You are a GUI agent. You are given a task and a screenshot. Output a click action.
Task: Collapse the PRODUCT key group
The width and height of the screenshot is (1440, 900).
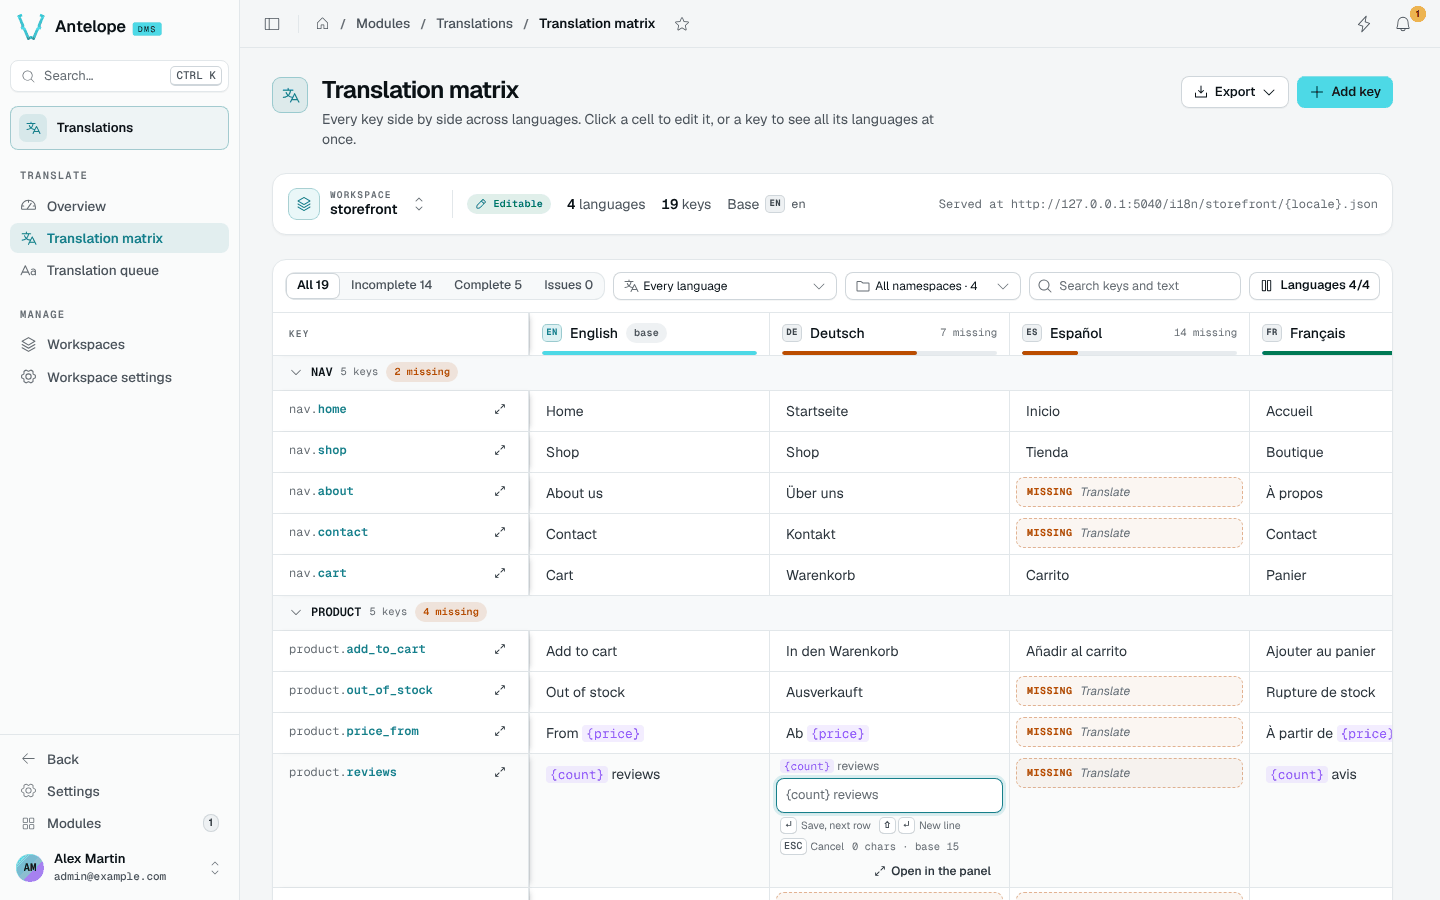point(296,612)
